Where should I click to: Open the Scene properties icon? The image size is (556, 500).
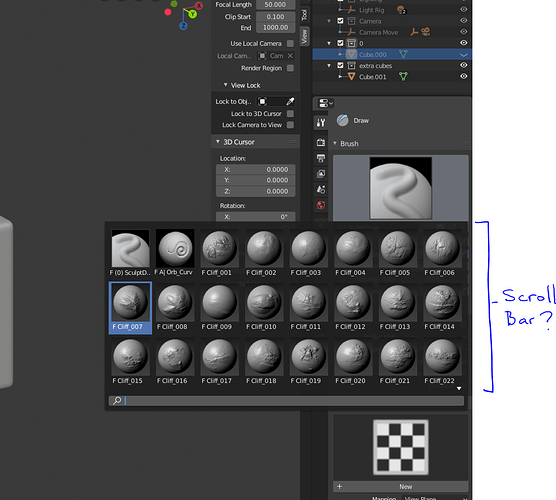click(x=321, y=189)
